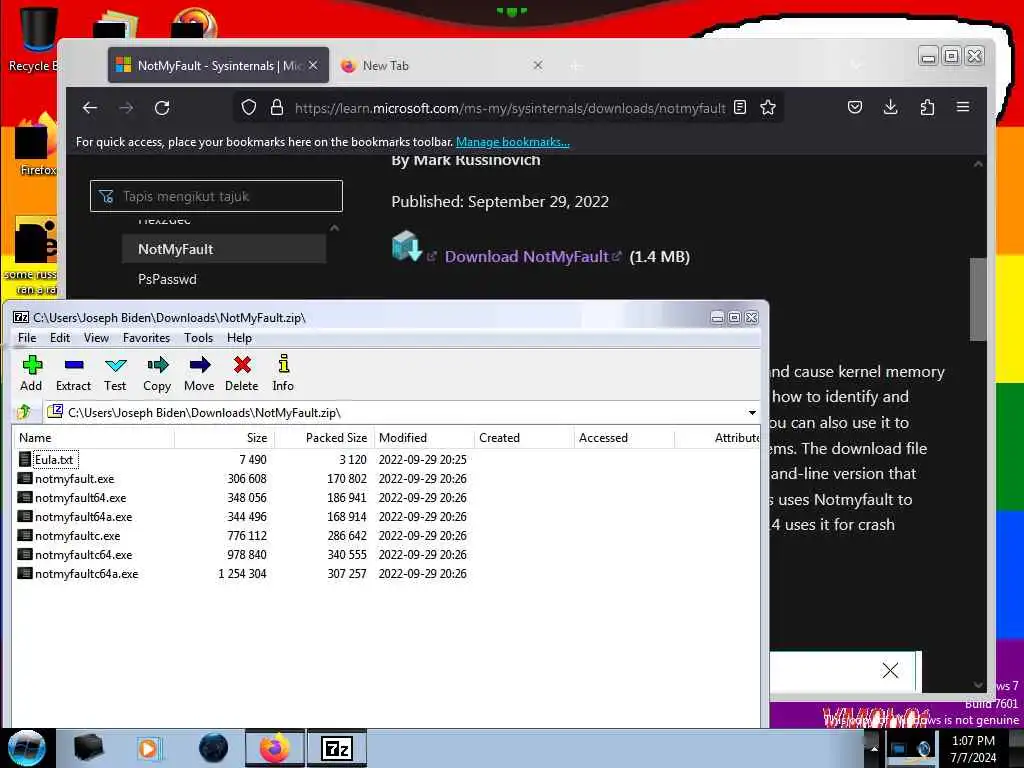Open a new Firefox tab with plus
The height and width of the screenshot is (768, 1024).
(x=575, y=65)
